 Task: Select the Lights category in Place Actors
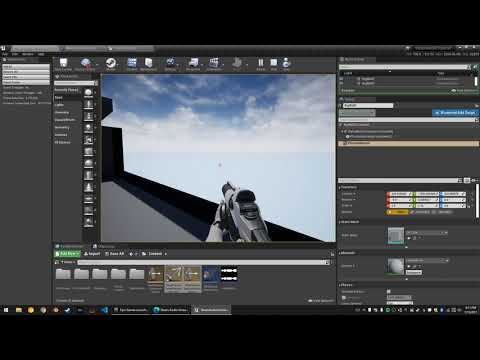[59, 105]
